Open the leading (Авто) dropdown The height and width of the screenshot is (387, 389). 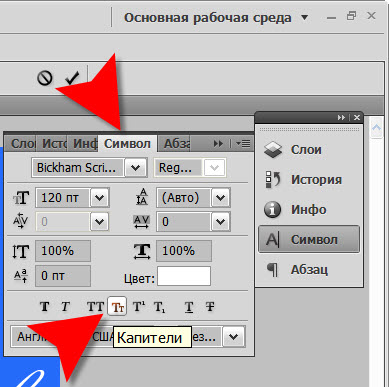coord(220,198)
